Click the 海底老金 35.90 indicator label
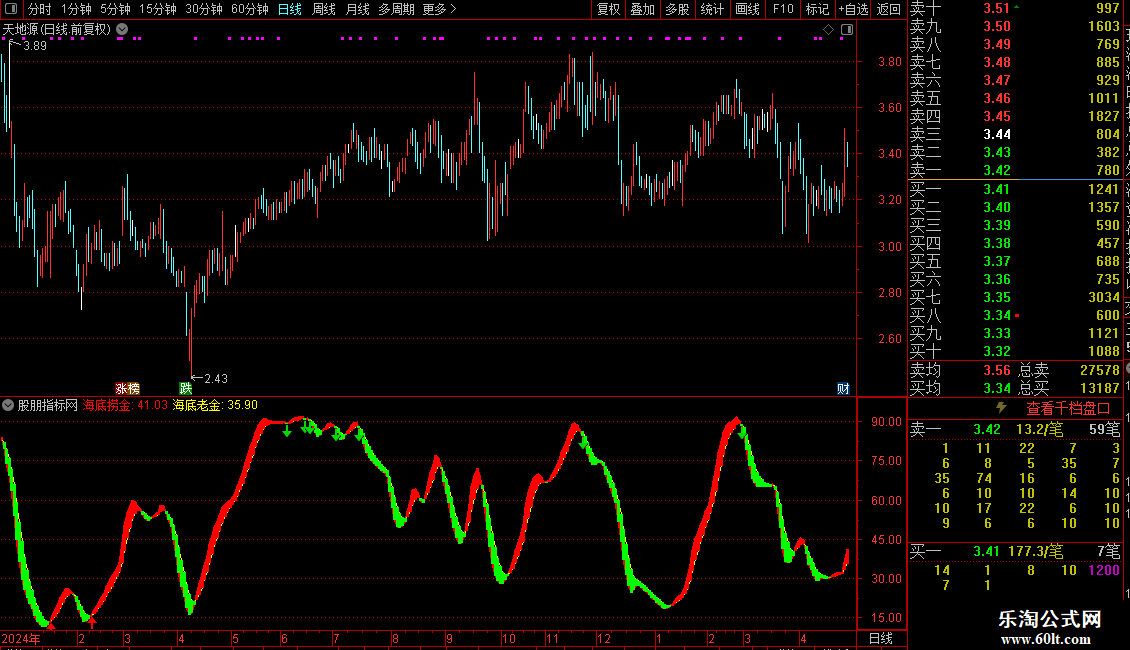This screenshot has width=1130, height=650. [x=215, y=405]
